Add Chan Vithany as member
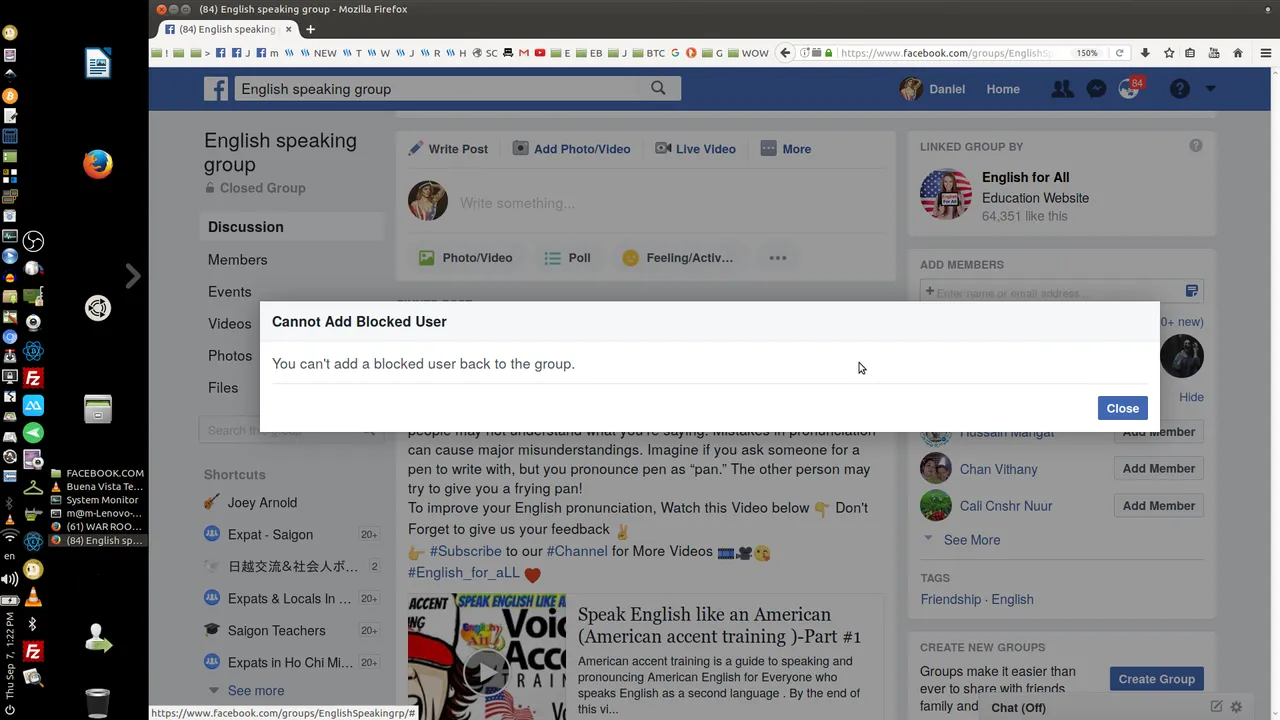This screenshot has width=1280, height=720. tap(1158, 469)
